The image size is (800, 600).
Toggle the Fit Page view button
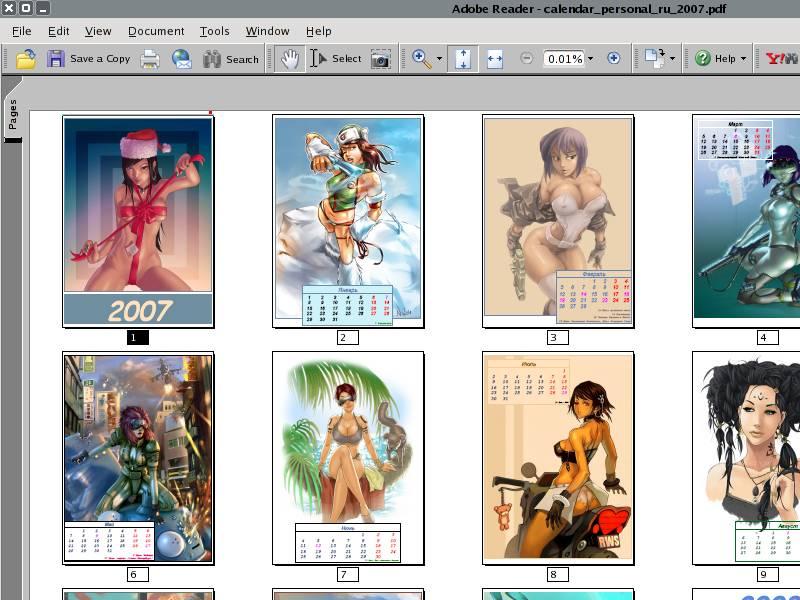pos(463,59)
